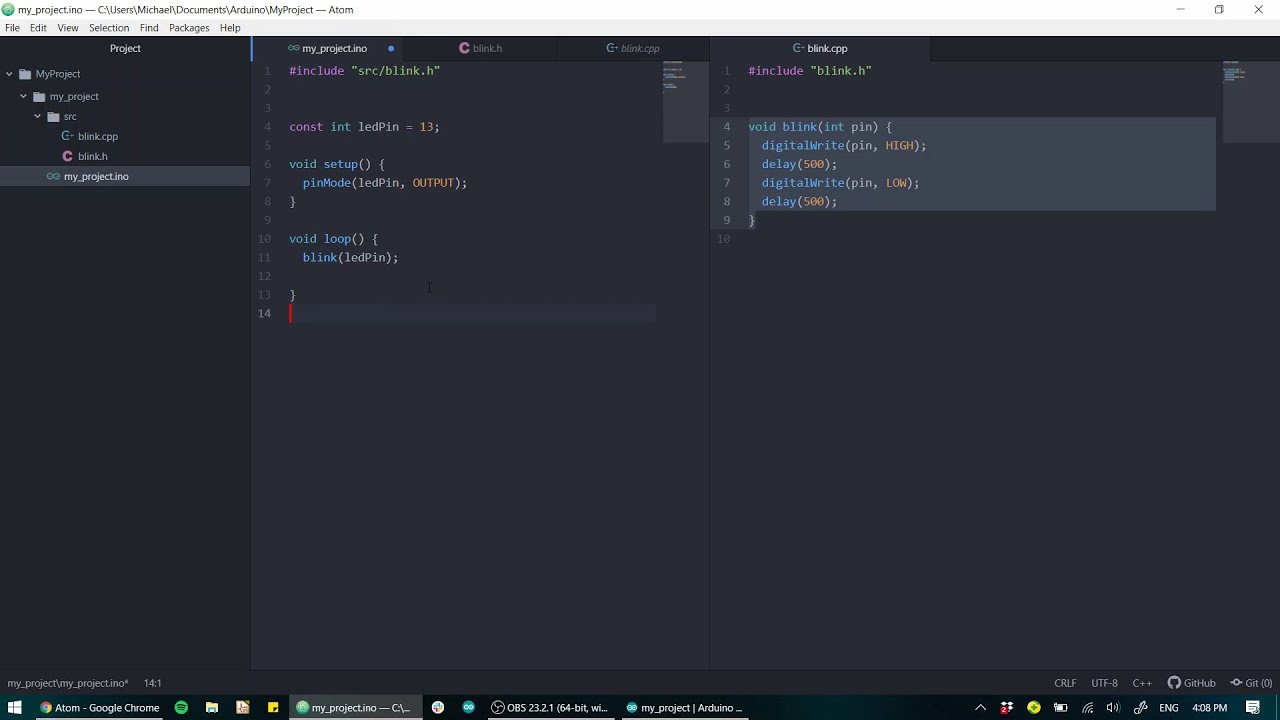Image resolution: width=1280 pixels, height=720 pixels.
Task: Click the battery tray icon
Action: (x=1061, y=707)
